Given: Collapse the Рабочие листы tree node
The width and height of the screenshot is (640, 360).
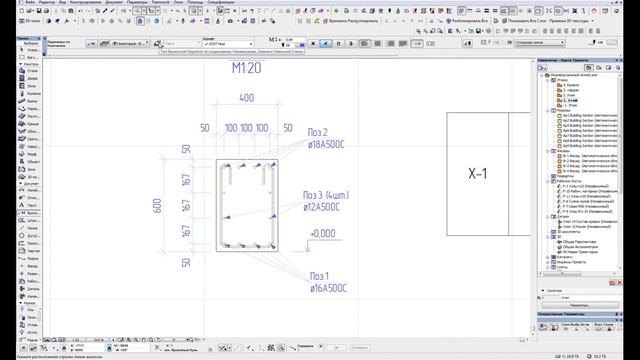Looking at the screenshot, I should [548, 181].
